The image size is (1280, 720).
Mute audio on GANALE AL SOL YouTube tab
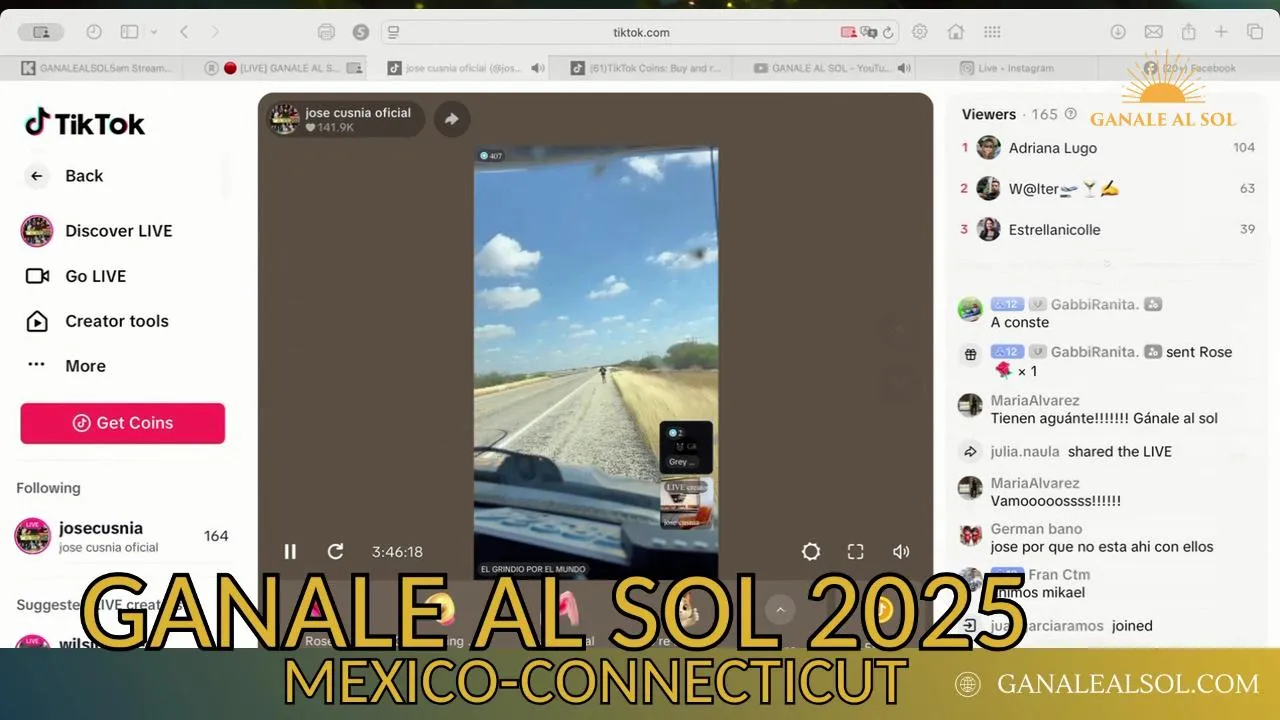pos(904,68)
